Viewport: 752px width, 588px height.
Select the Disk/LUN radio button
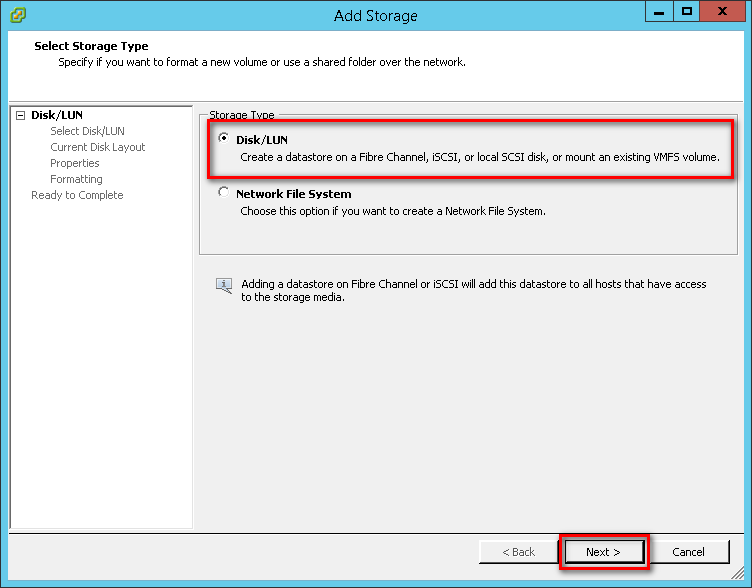[223, 138]
